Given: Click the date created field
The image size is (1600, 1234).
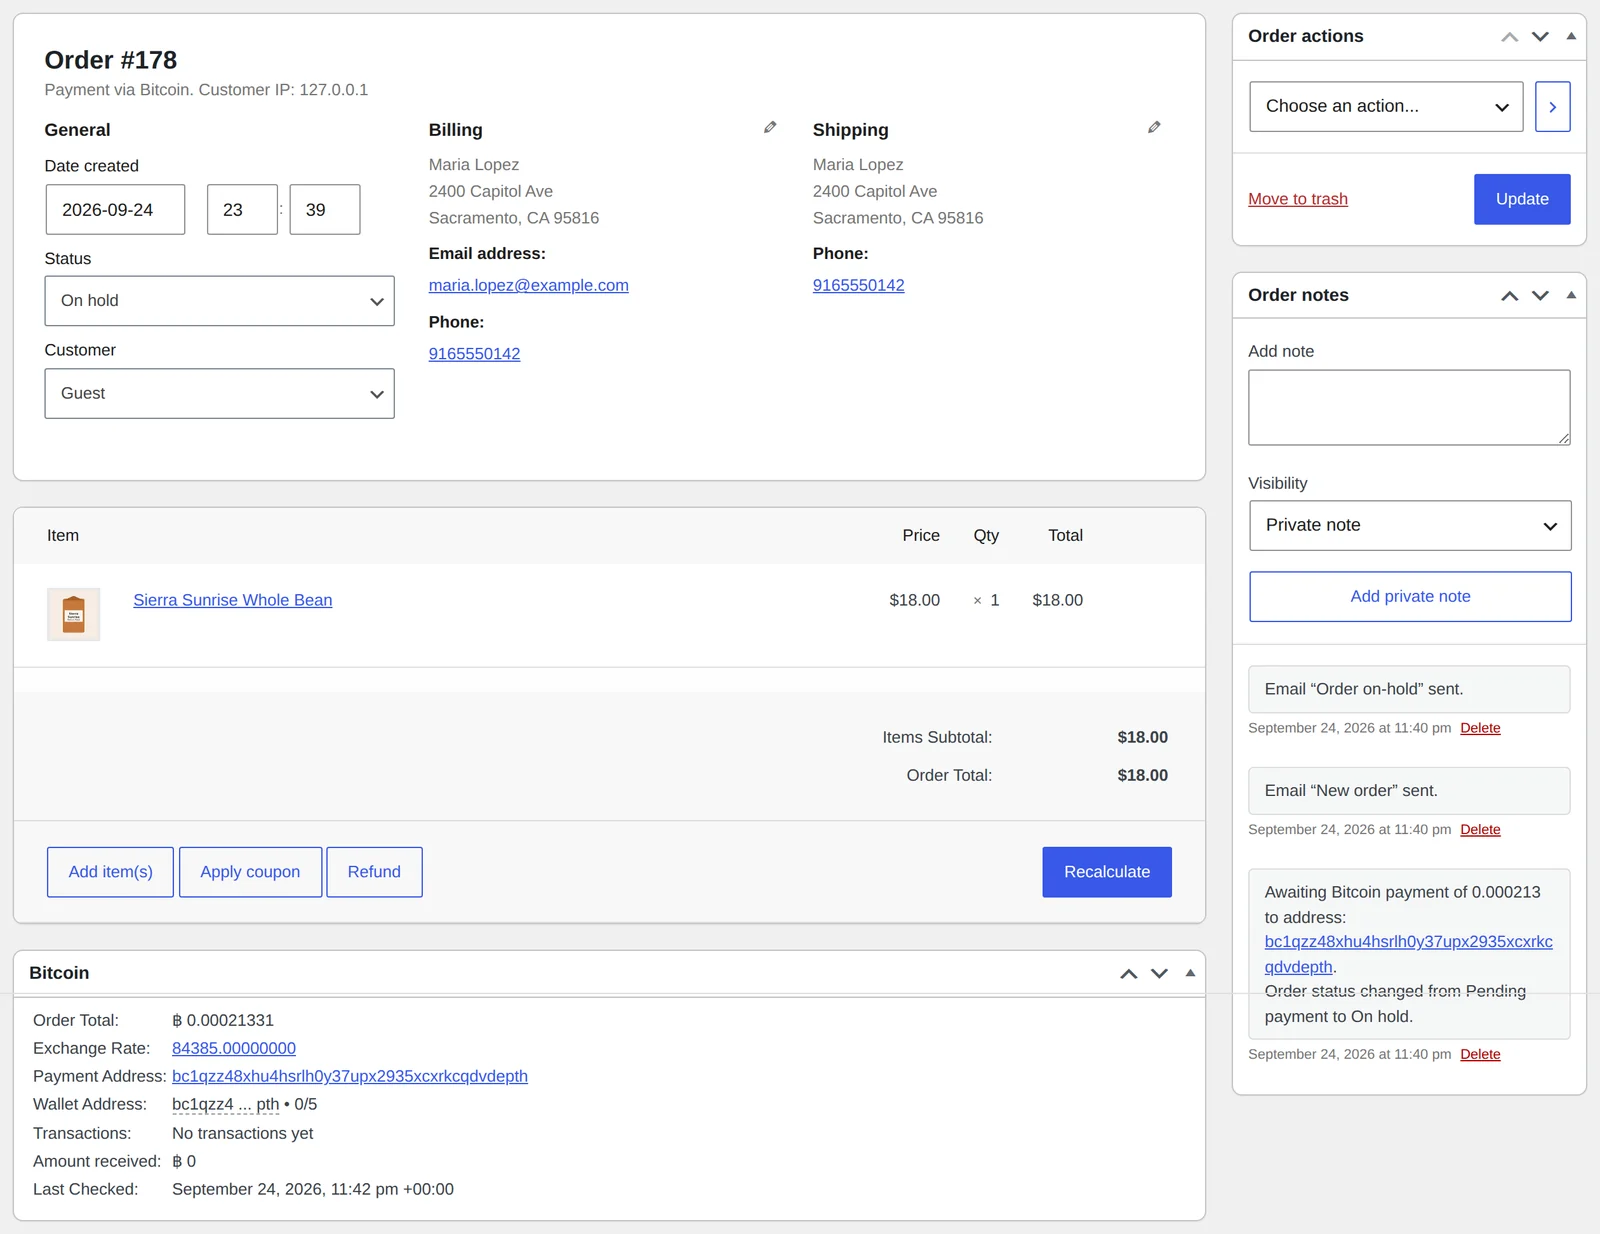Looking at the screenshot, I should pyautogui.click(x=115, y=210).
